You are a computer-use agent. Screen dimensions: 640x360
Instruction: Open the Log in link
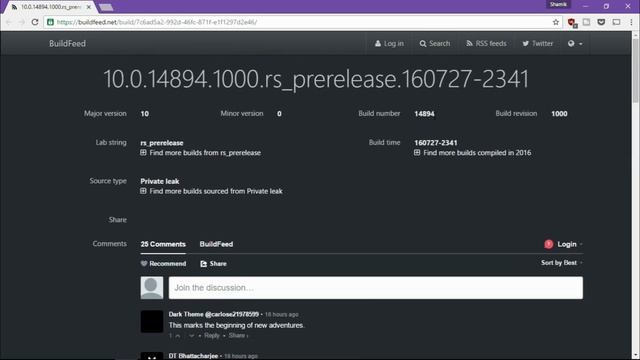click(389, 44)
